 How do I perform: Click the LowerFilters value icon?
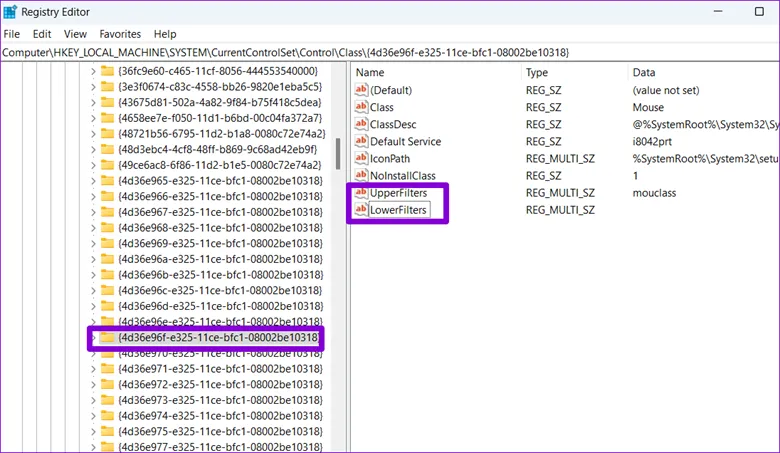361,210
